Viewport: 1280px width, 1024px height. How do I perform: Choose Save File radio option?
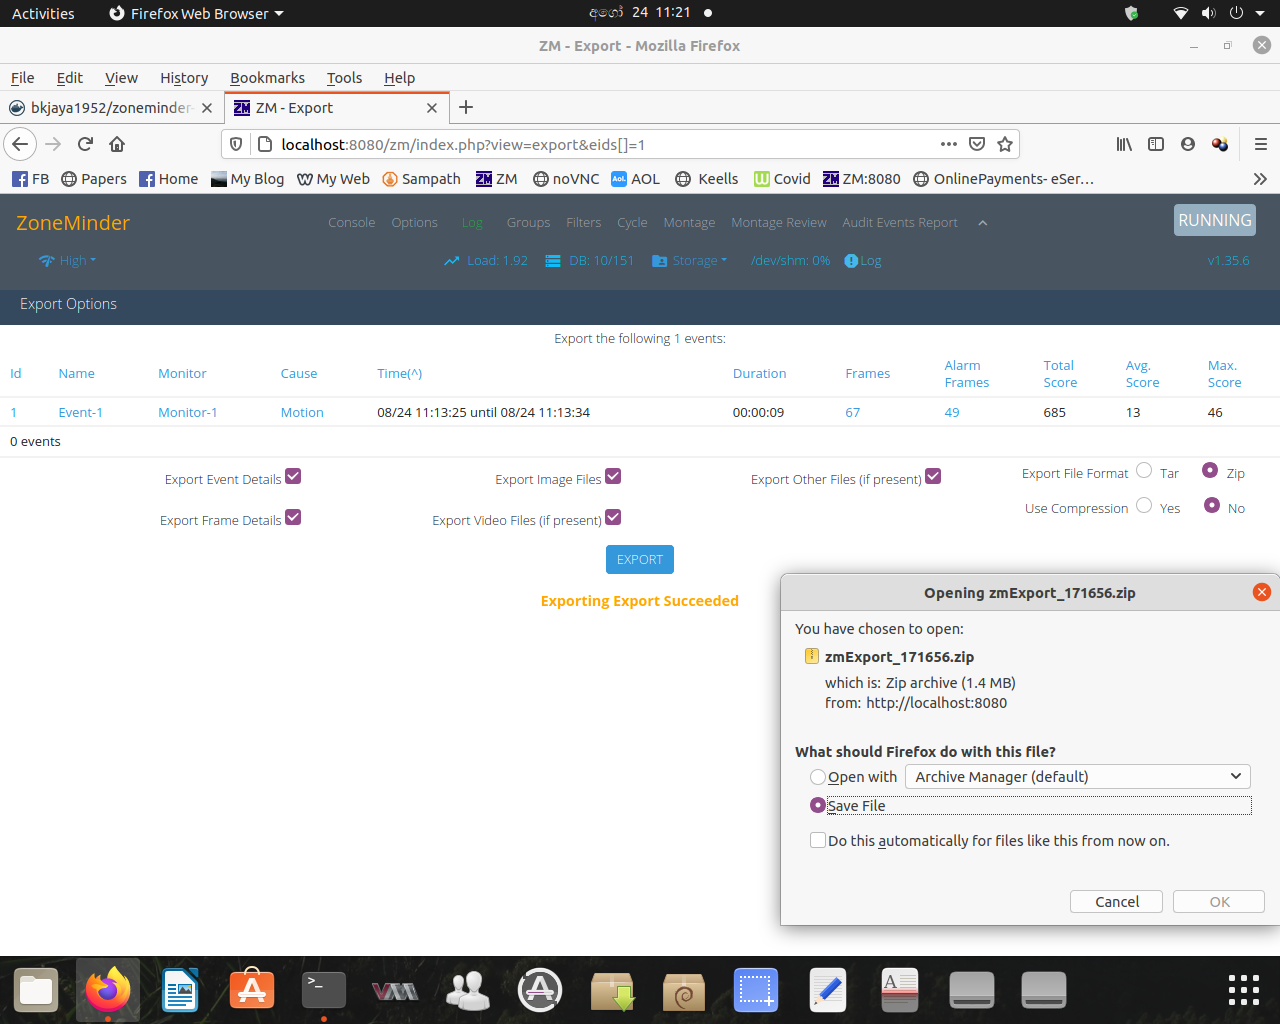(818, 805)
